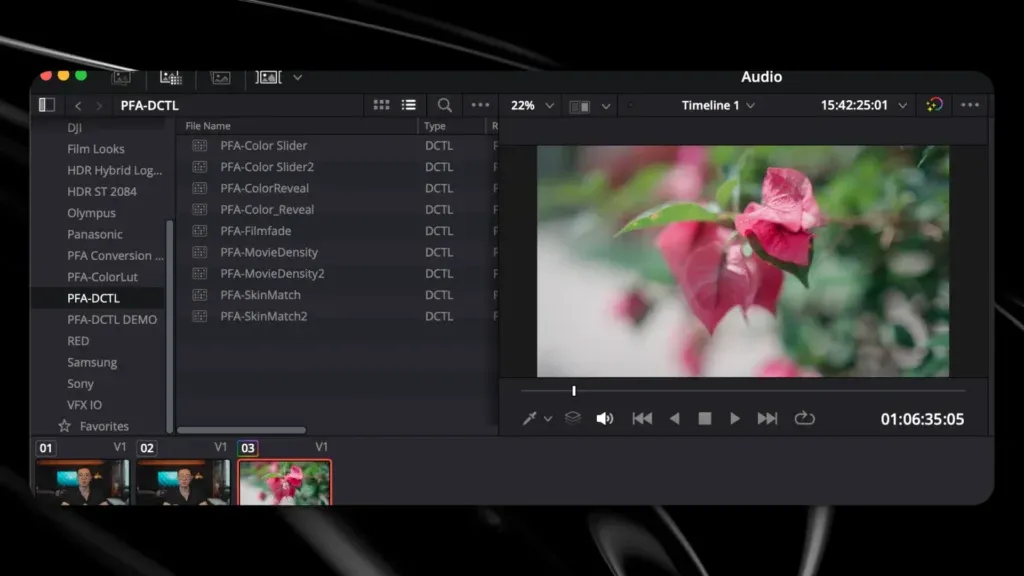The width and height of the screenshot is (1024, 576).
Task: Open the LUT search magnifier
Action: [x=445, y=105]
